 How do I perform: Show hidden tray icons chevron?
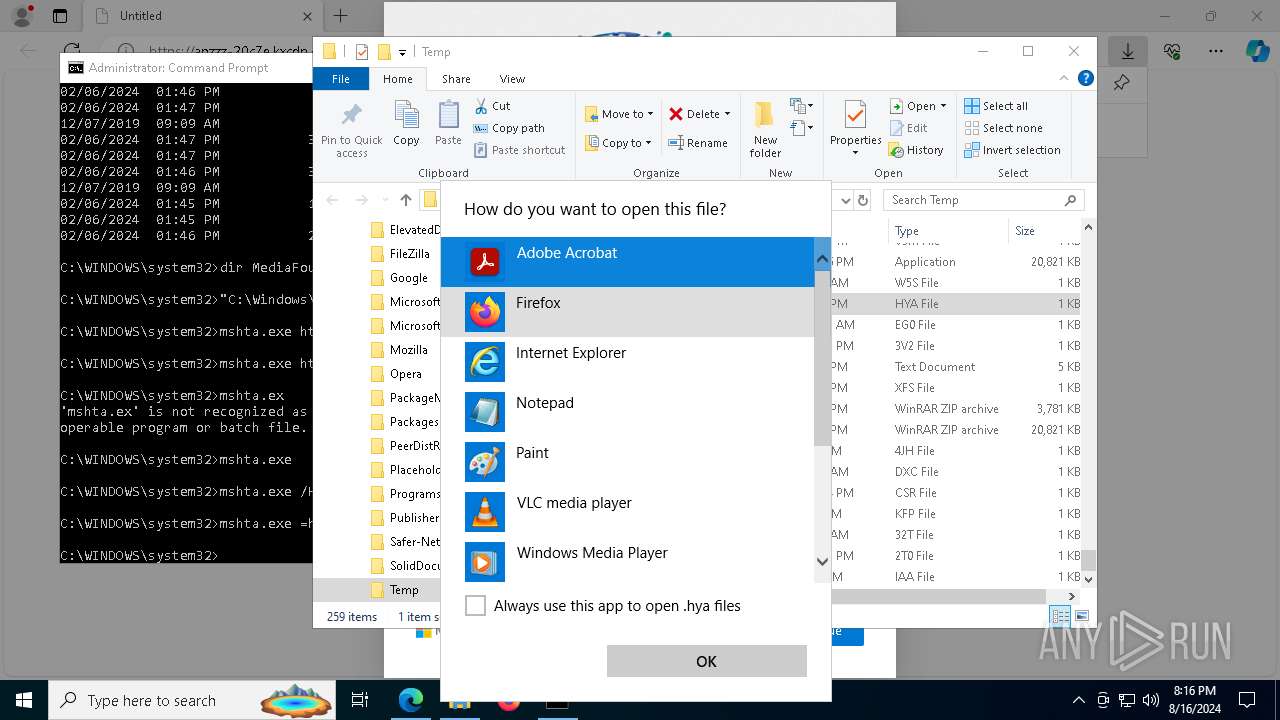pyautogui.click(x=1078, y=700)
